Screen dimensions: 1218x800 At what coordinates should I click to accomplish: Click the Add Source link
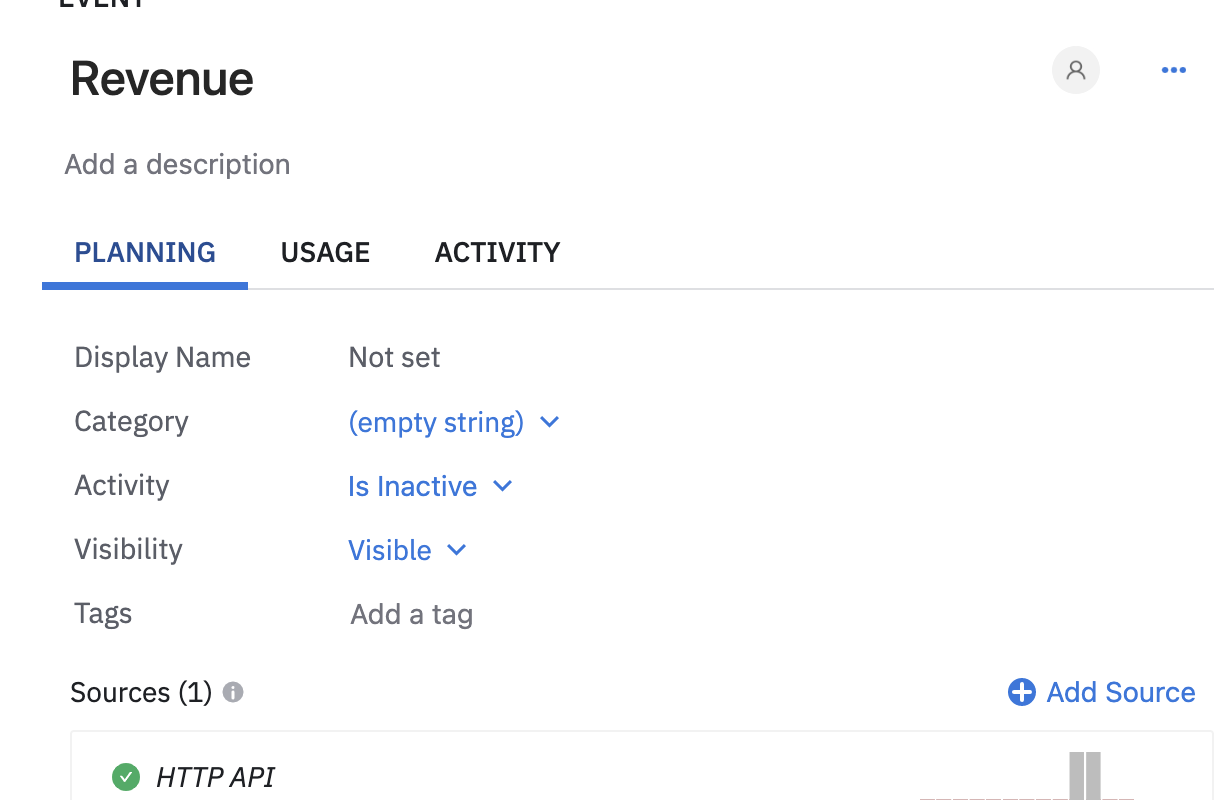coord(1120,692)
